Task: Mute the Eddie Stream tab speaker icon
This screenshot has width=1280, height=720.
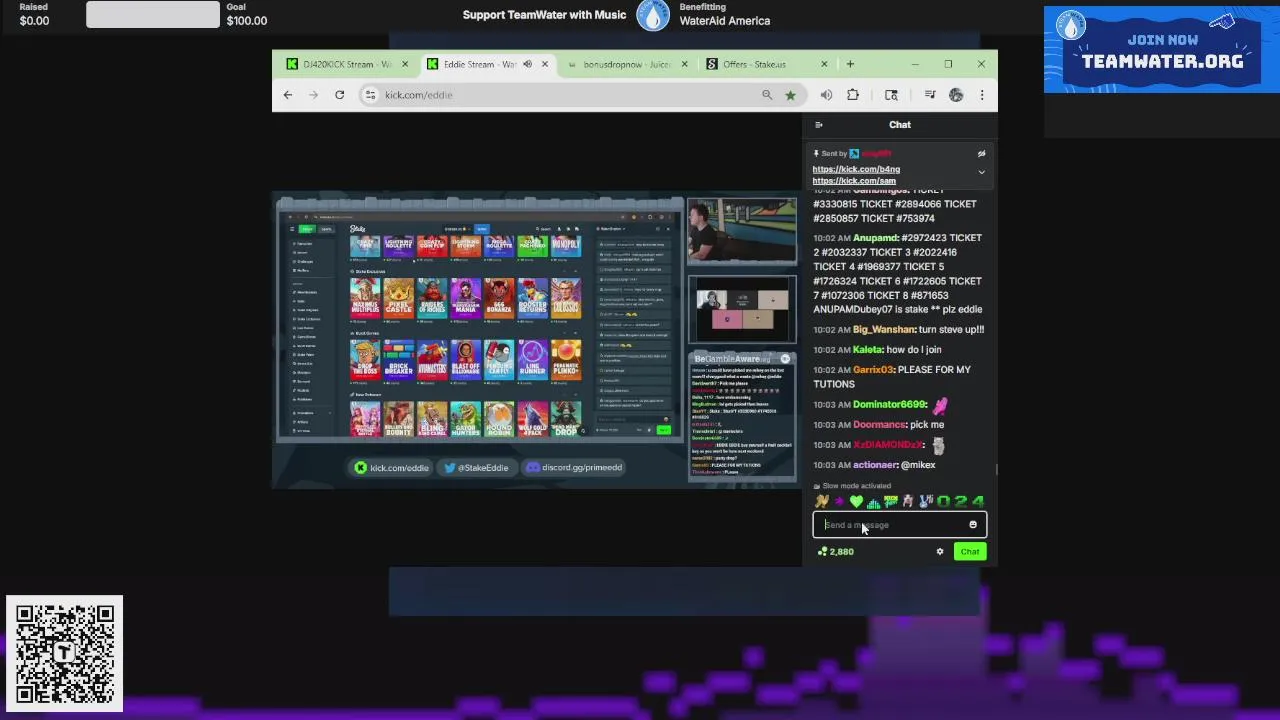Action: [x=527, y=64]
